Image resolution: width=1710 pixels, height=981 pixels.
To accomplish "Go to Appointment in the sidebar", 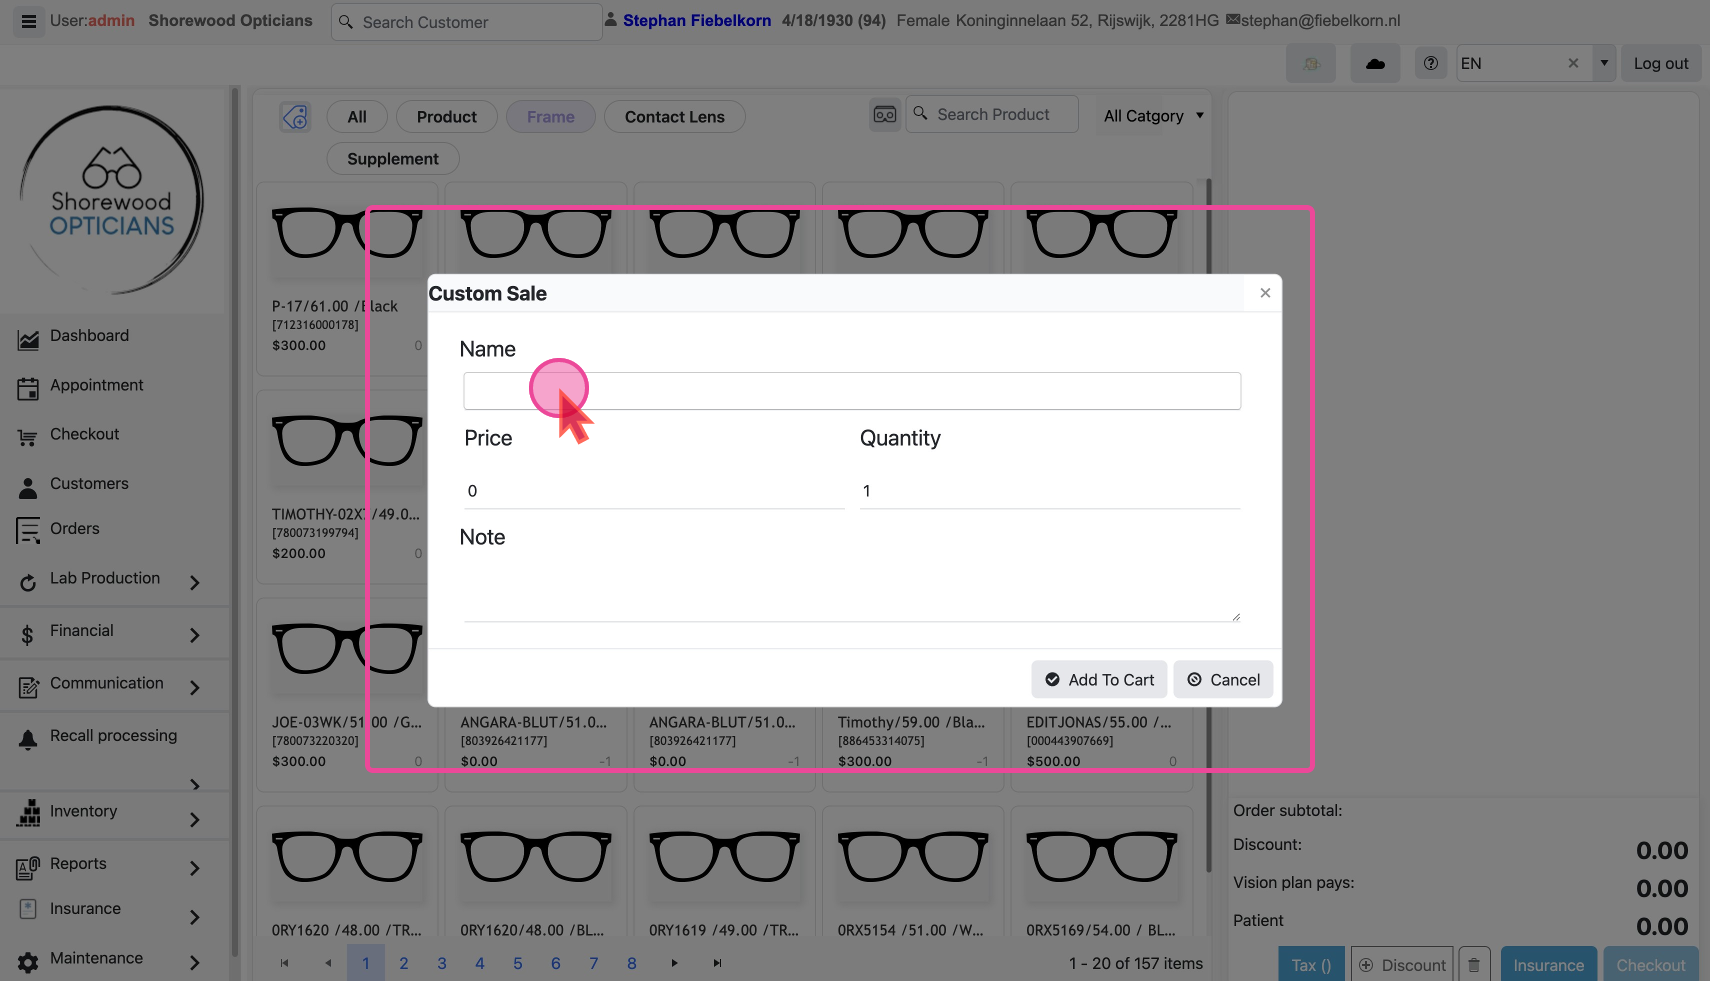I will (96, 385).
